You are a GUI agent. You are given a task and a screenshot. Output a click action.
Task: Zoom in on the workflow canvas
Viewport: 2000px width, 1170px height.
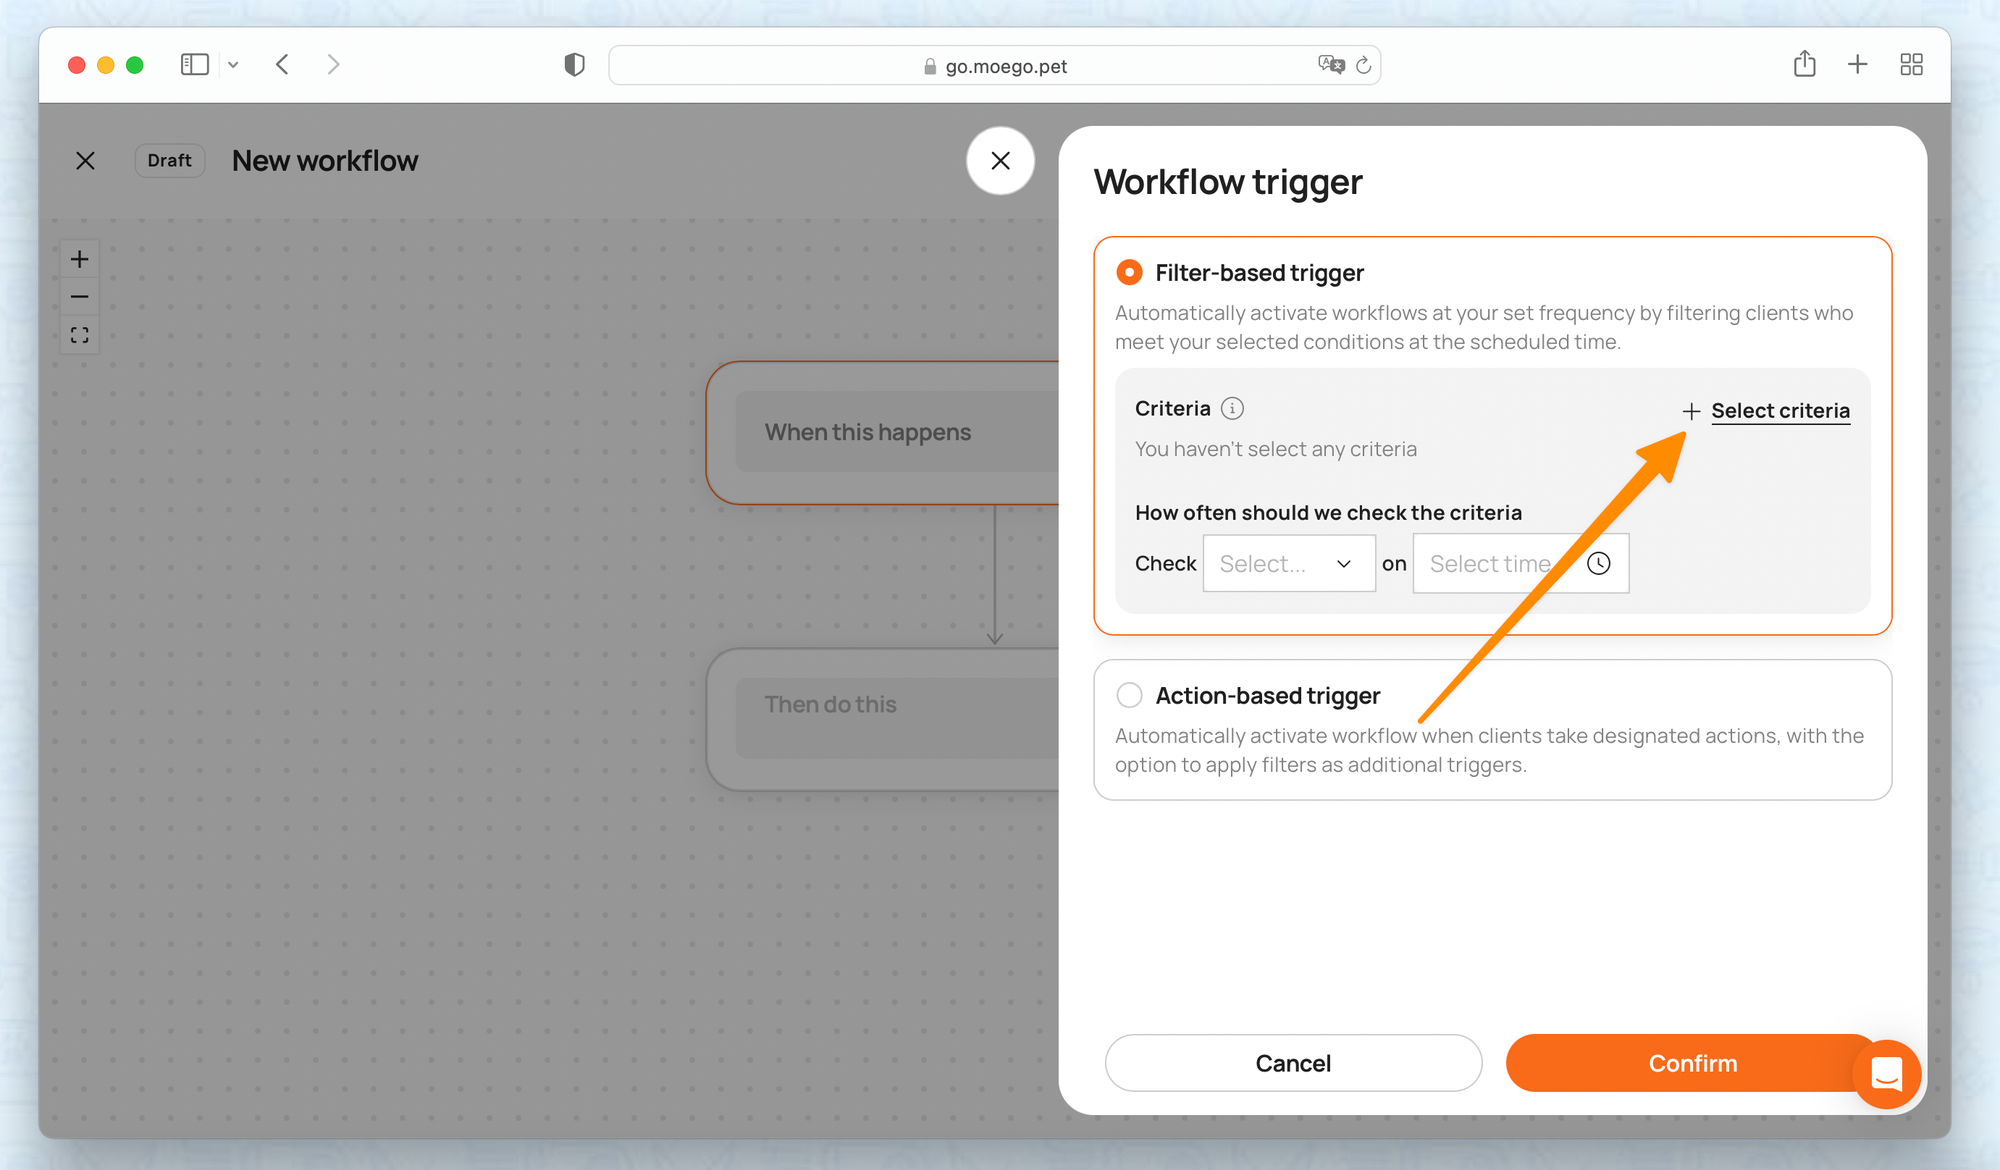[80, 260]
